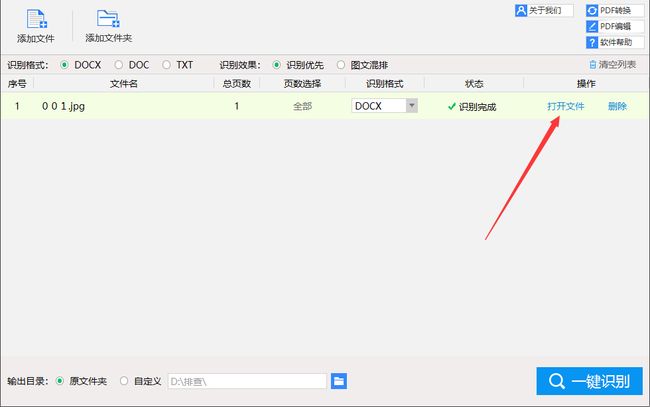
Task: Choose 图文混排 recognition effect
Action: [341, 65]
